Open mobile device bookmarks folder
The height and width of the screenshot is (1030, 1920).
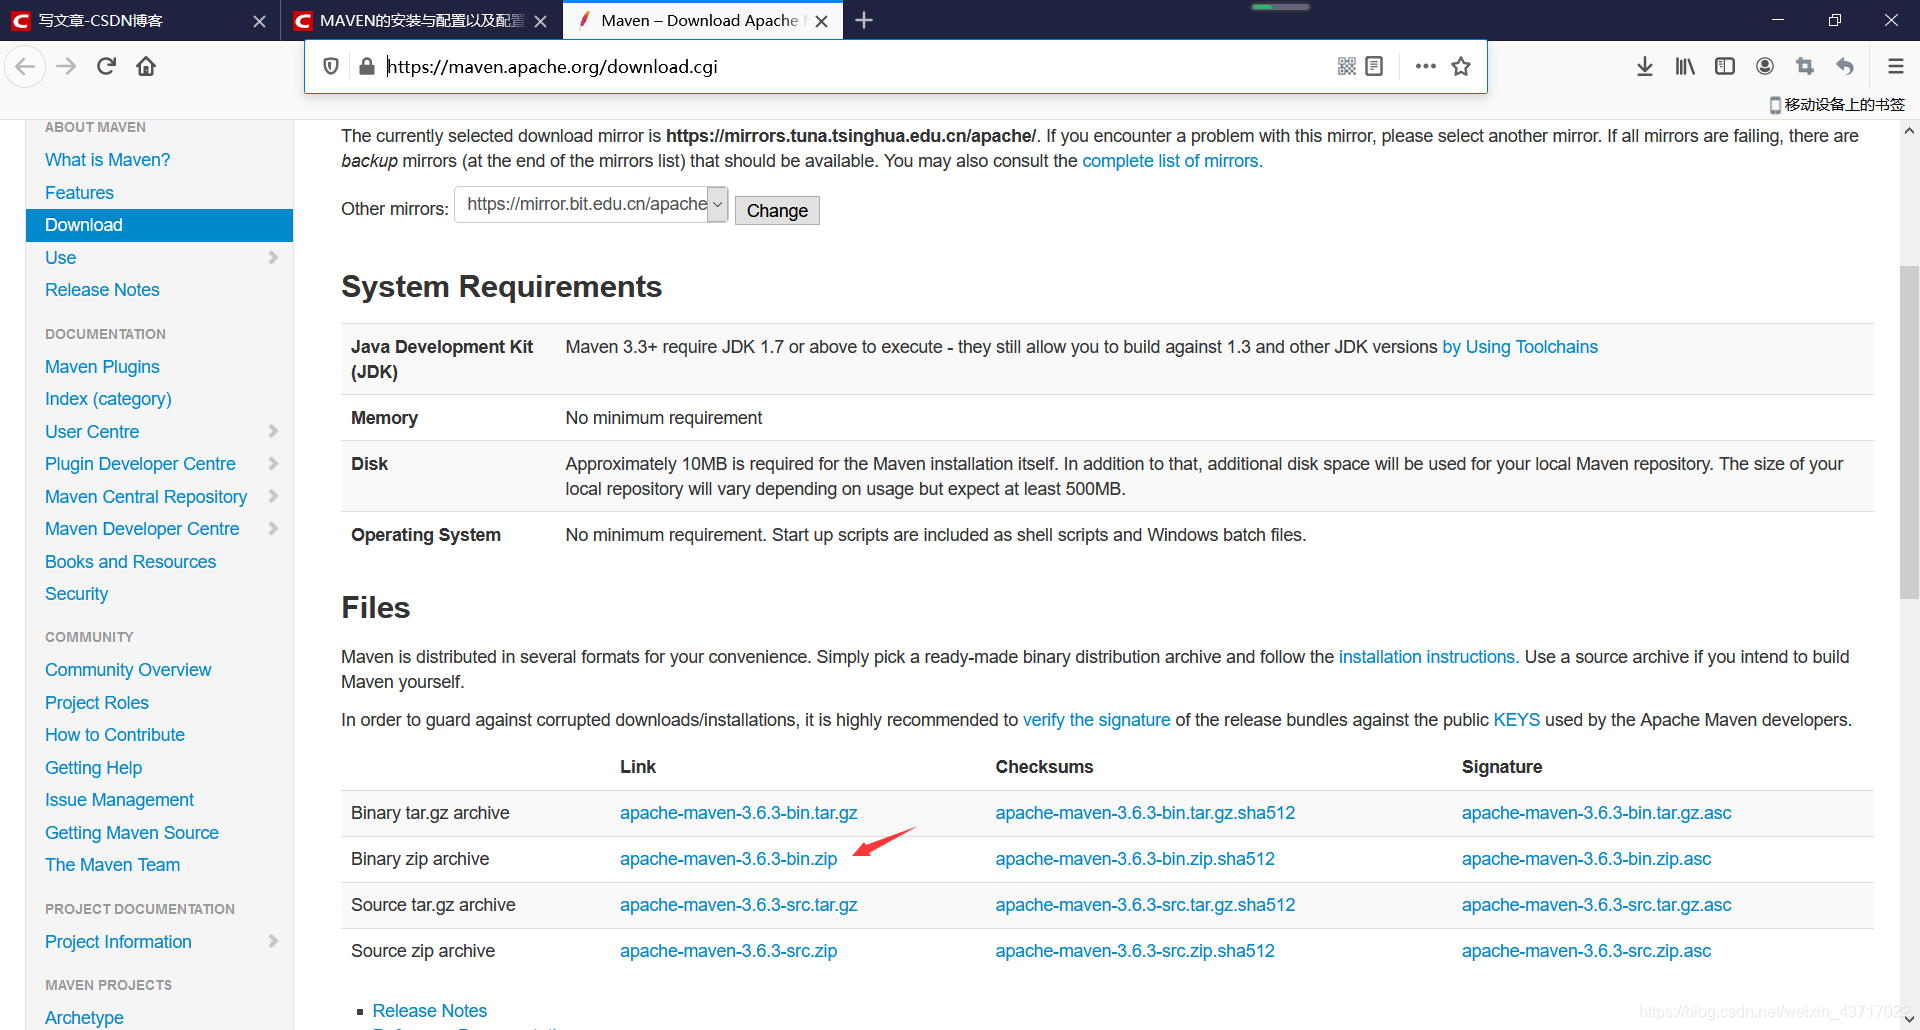click(1837, 105)
